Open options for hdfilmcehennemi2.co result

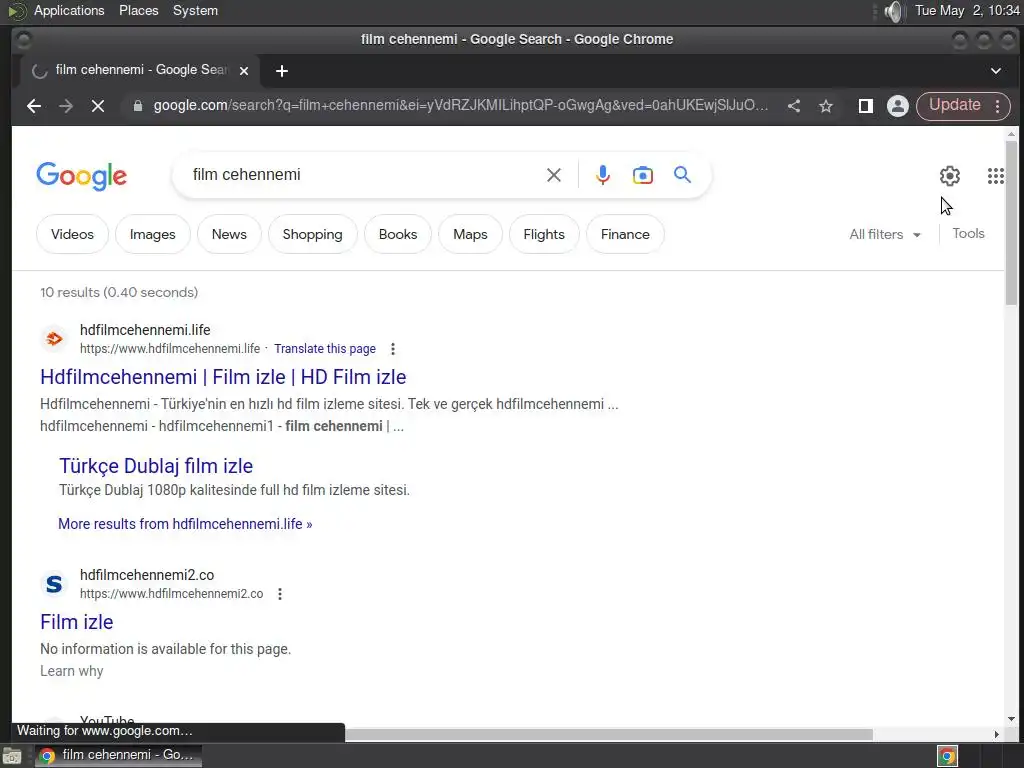[x=280, y=594]
